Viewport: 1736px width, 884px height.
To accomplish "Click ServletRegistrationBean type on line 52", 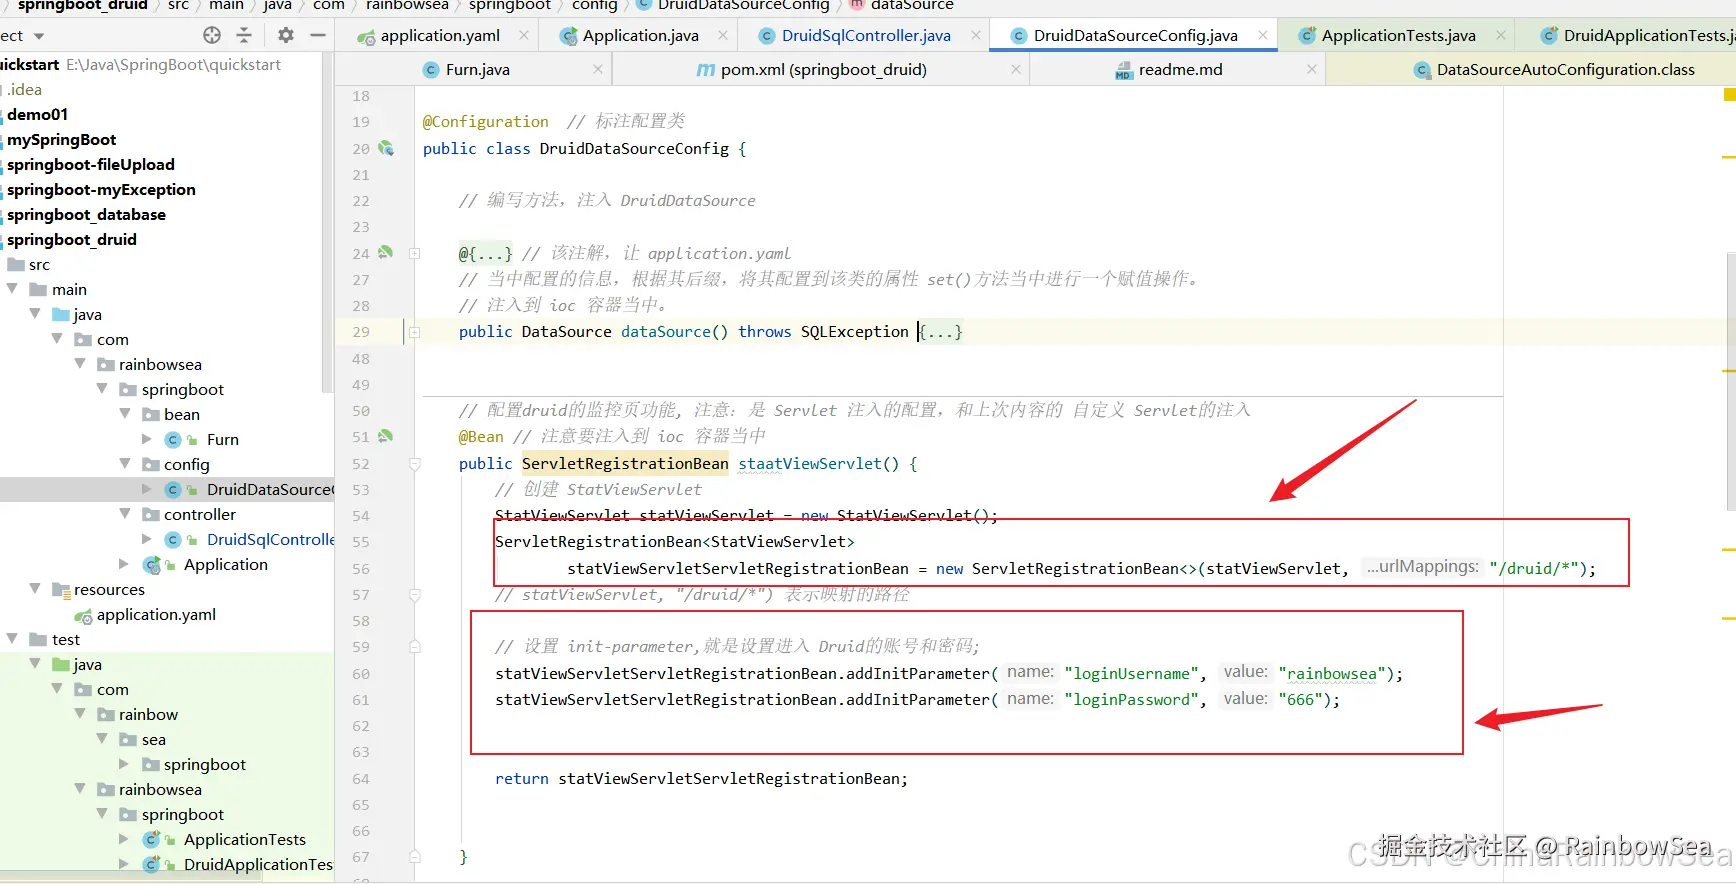I will 625,463.
